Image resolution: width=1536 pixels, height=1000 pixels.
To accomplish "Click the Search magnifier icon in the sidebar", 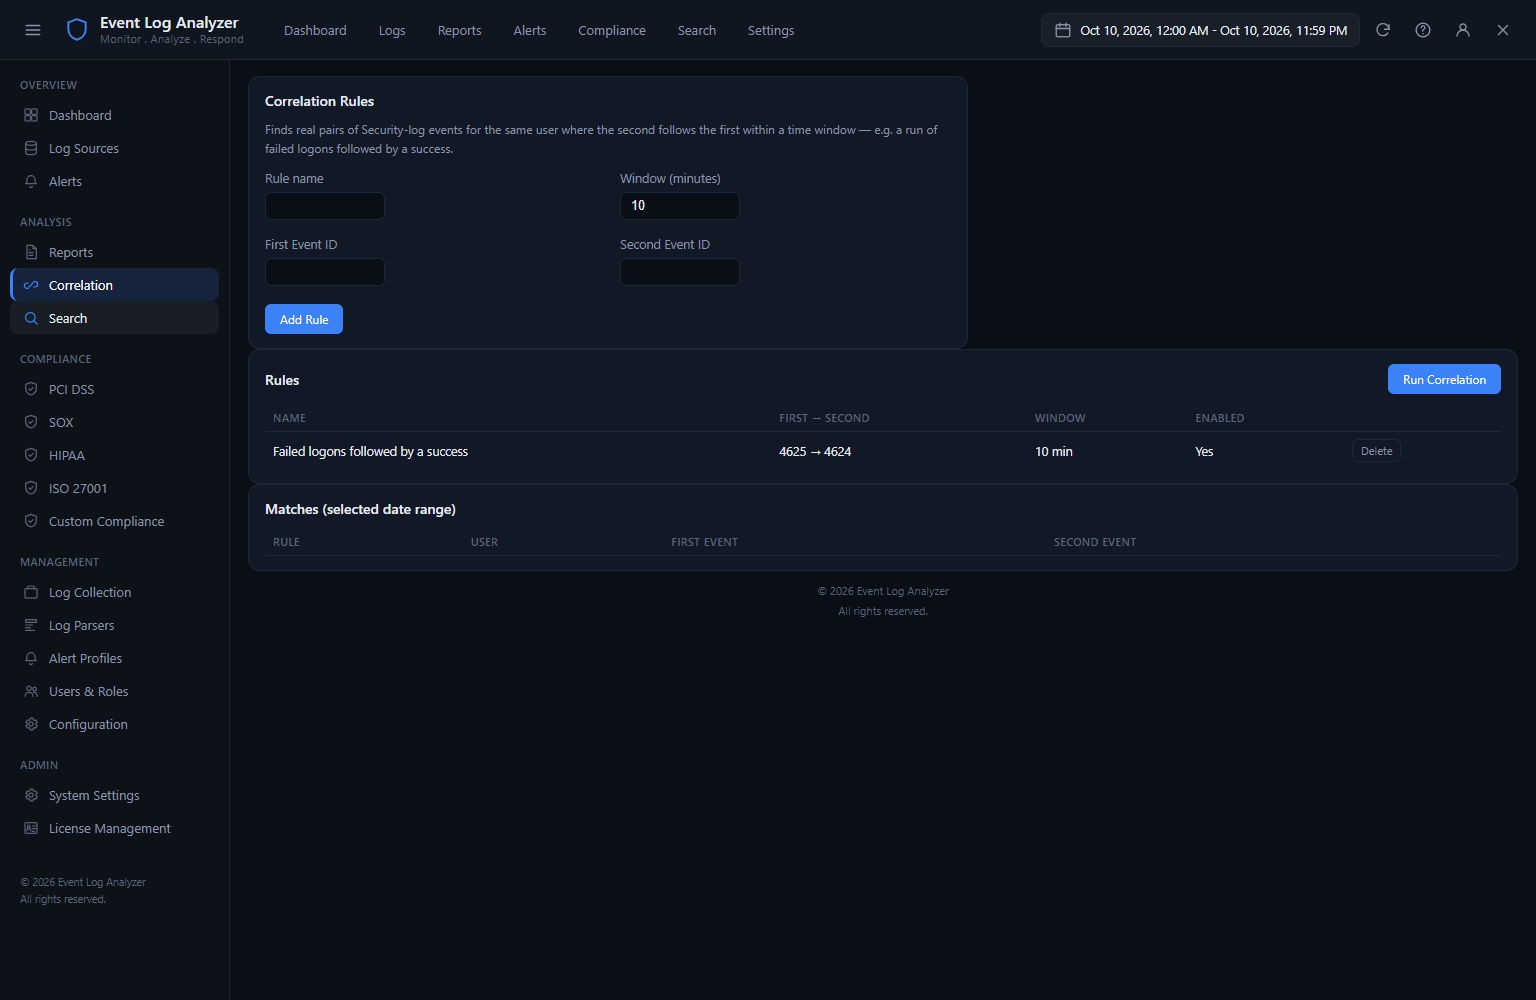I will [31, 318].
